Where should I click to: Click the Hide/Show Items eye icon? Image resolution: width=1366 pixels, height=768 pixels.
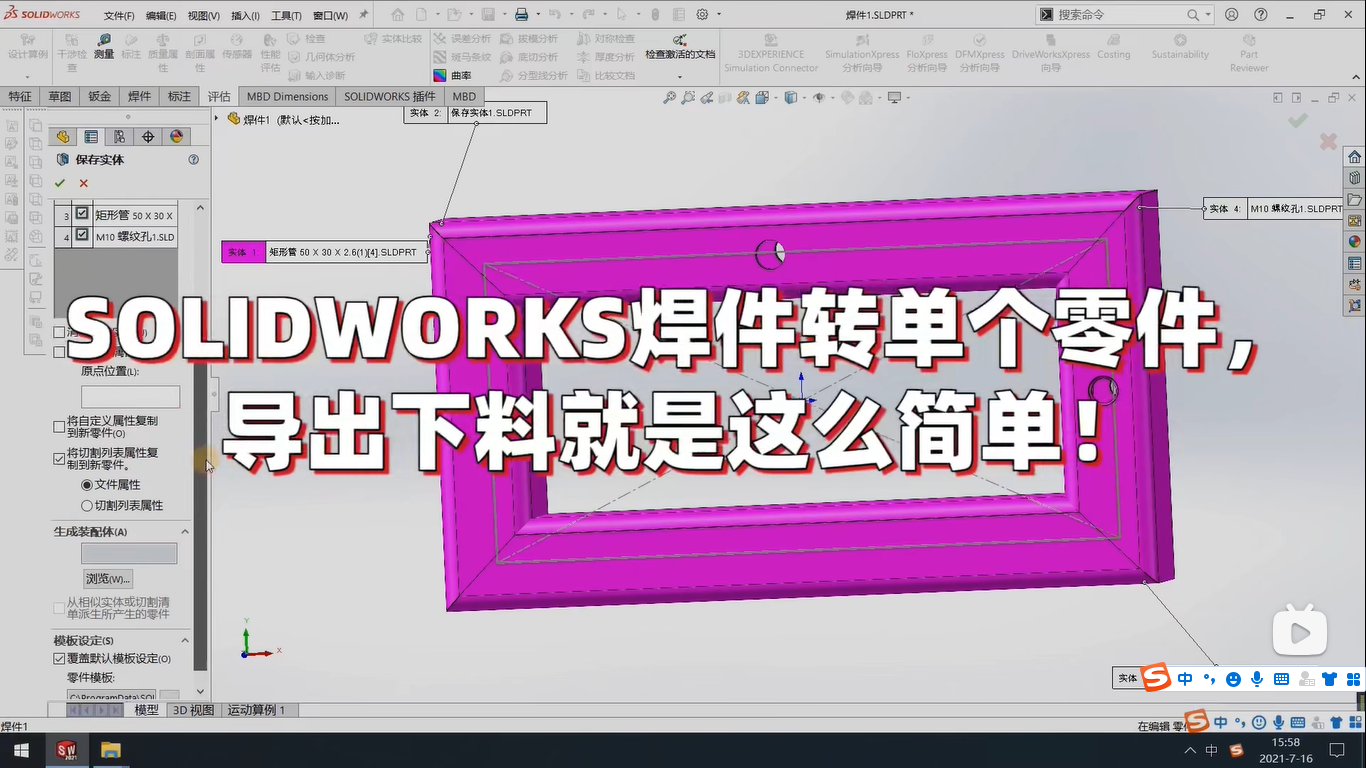coord(818,97)
